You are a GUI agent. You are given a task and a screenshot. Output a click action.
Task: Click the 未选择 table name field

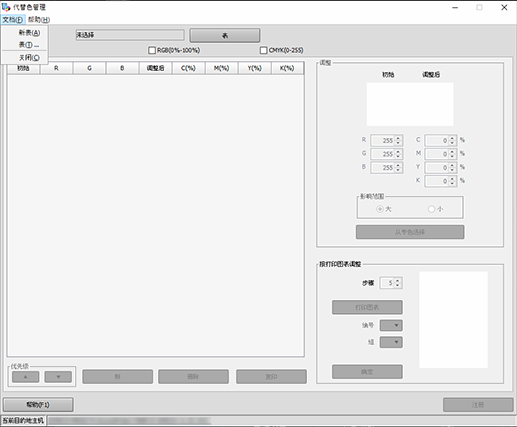tap(130, 35)
